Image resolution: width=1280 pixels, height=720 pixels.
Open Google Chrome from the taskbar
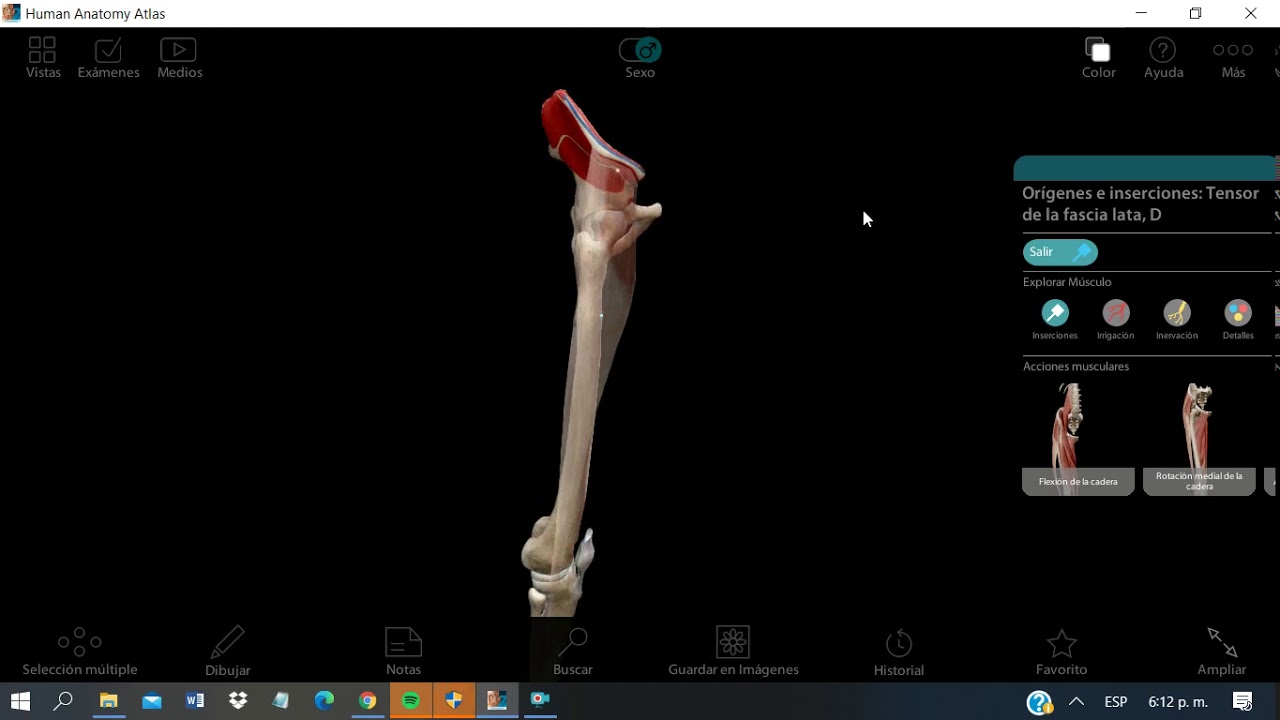coord(368,701)
